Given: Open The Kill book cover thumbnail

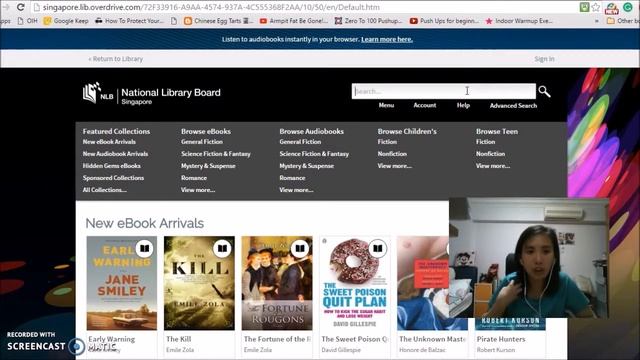Looking at the screenshot, I should pos(199,283).
